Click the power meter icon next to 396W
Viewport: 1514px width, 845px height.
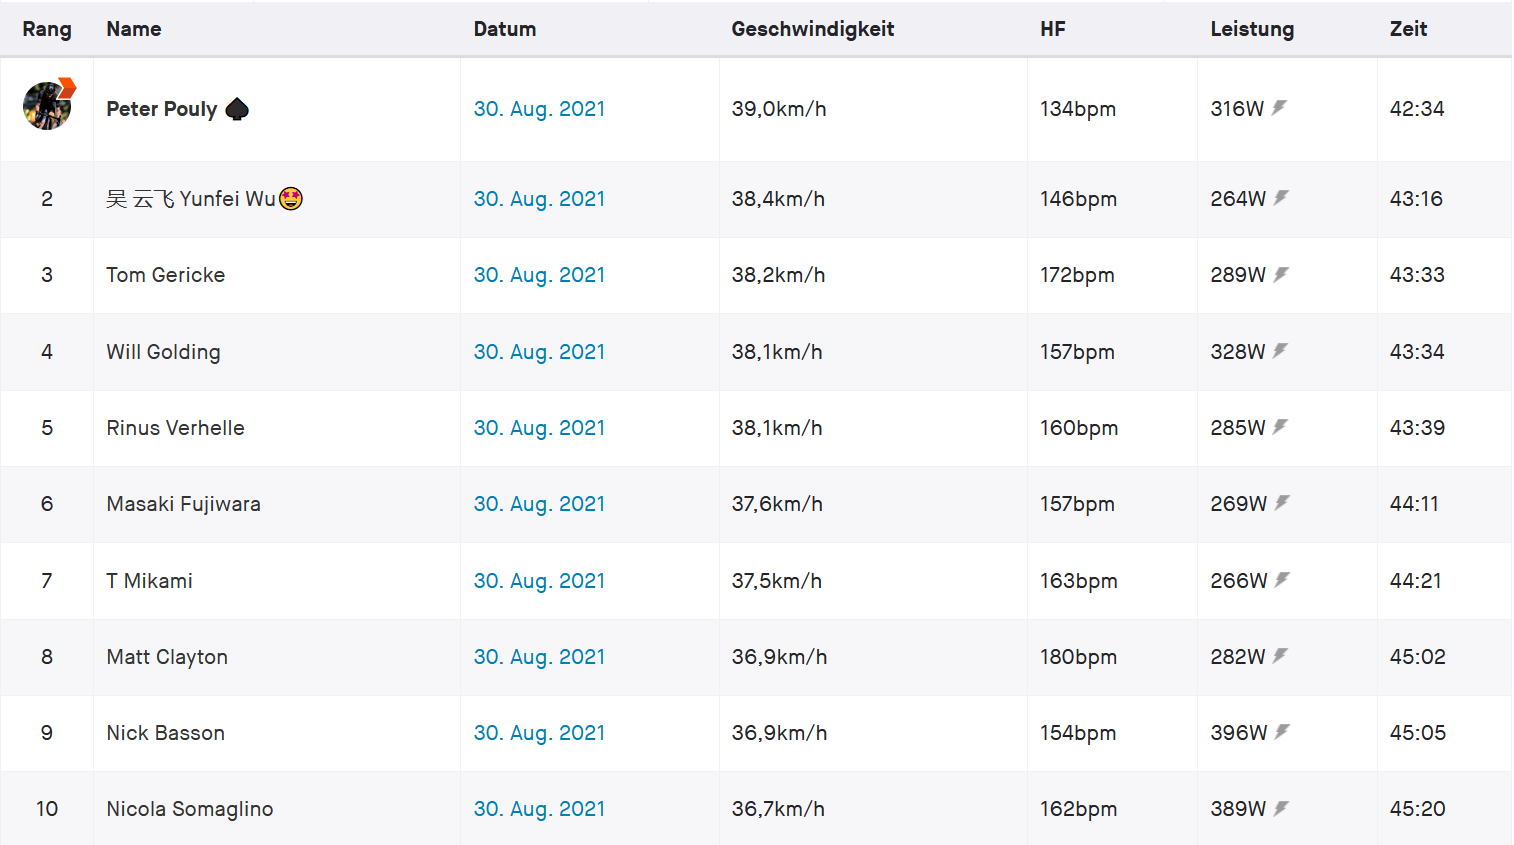[1282, 732]
